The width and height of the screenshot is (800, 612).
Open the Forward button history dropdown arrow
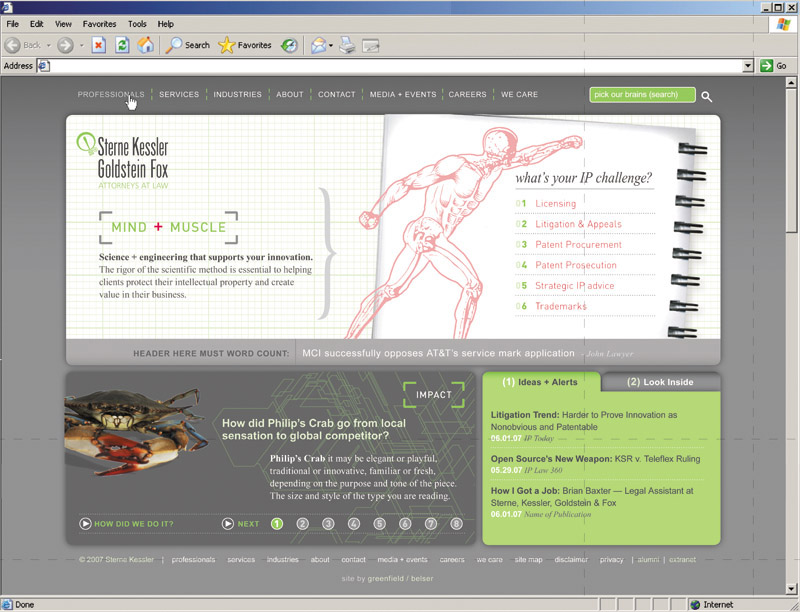[82, 45]
